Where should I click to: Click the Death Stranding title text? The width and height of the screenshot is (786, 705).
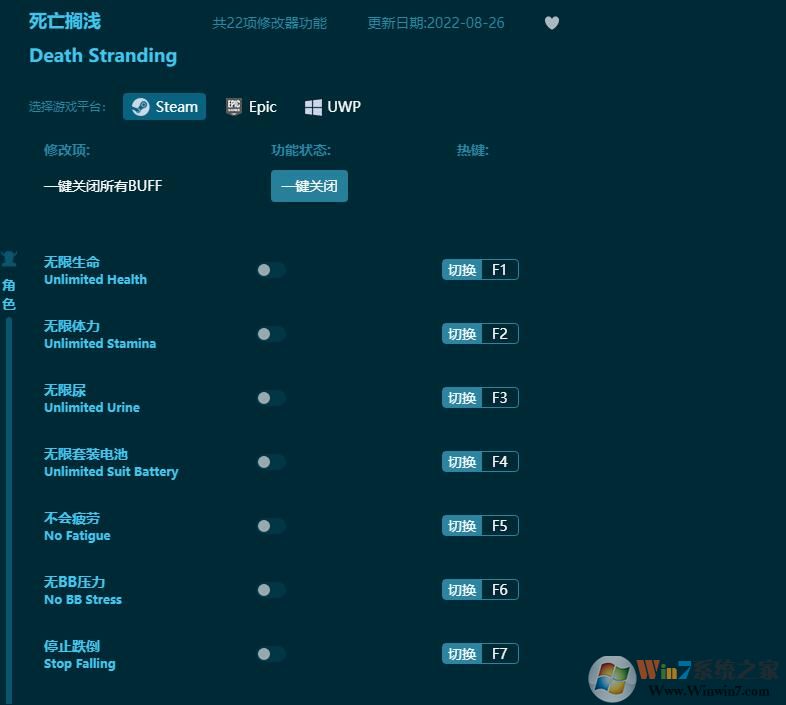point(103,55)
